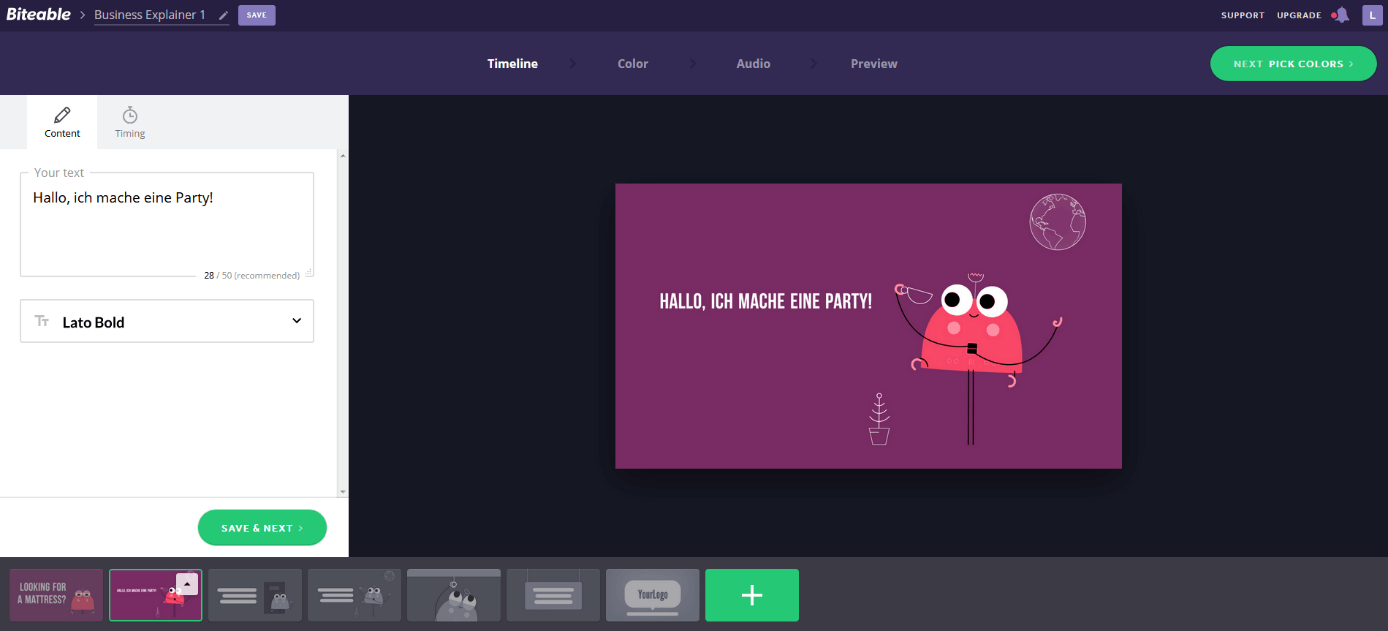The height and width of the screenshot is (631, 1388).
Task: Open the notifications bell icon
Action: (1341, 15)
